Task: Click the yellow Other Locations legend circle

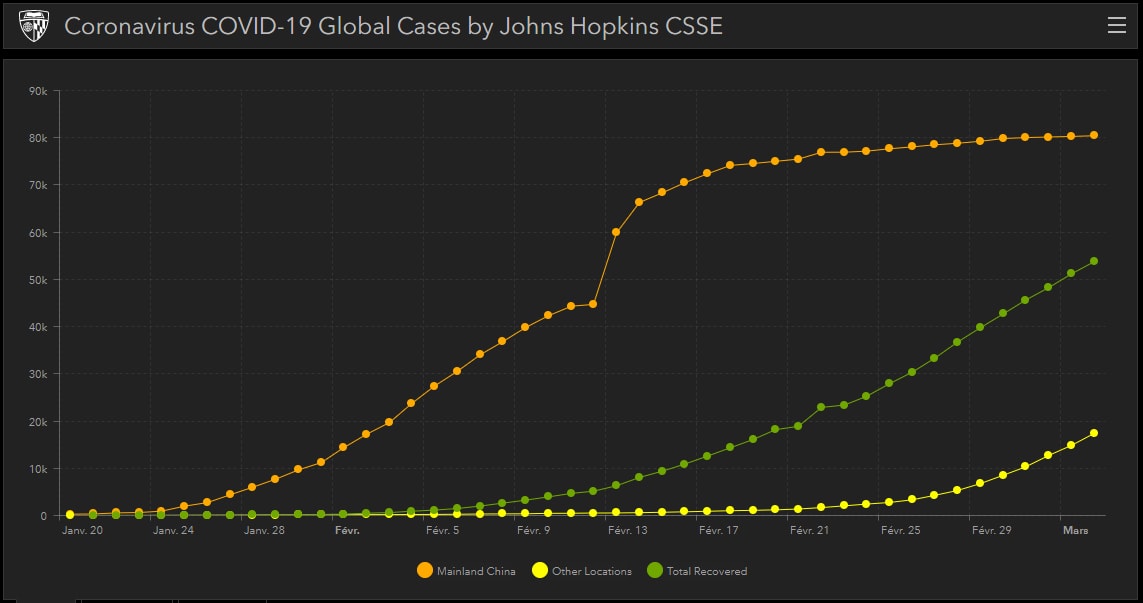Action: (540, 571)
